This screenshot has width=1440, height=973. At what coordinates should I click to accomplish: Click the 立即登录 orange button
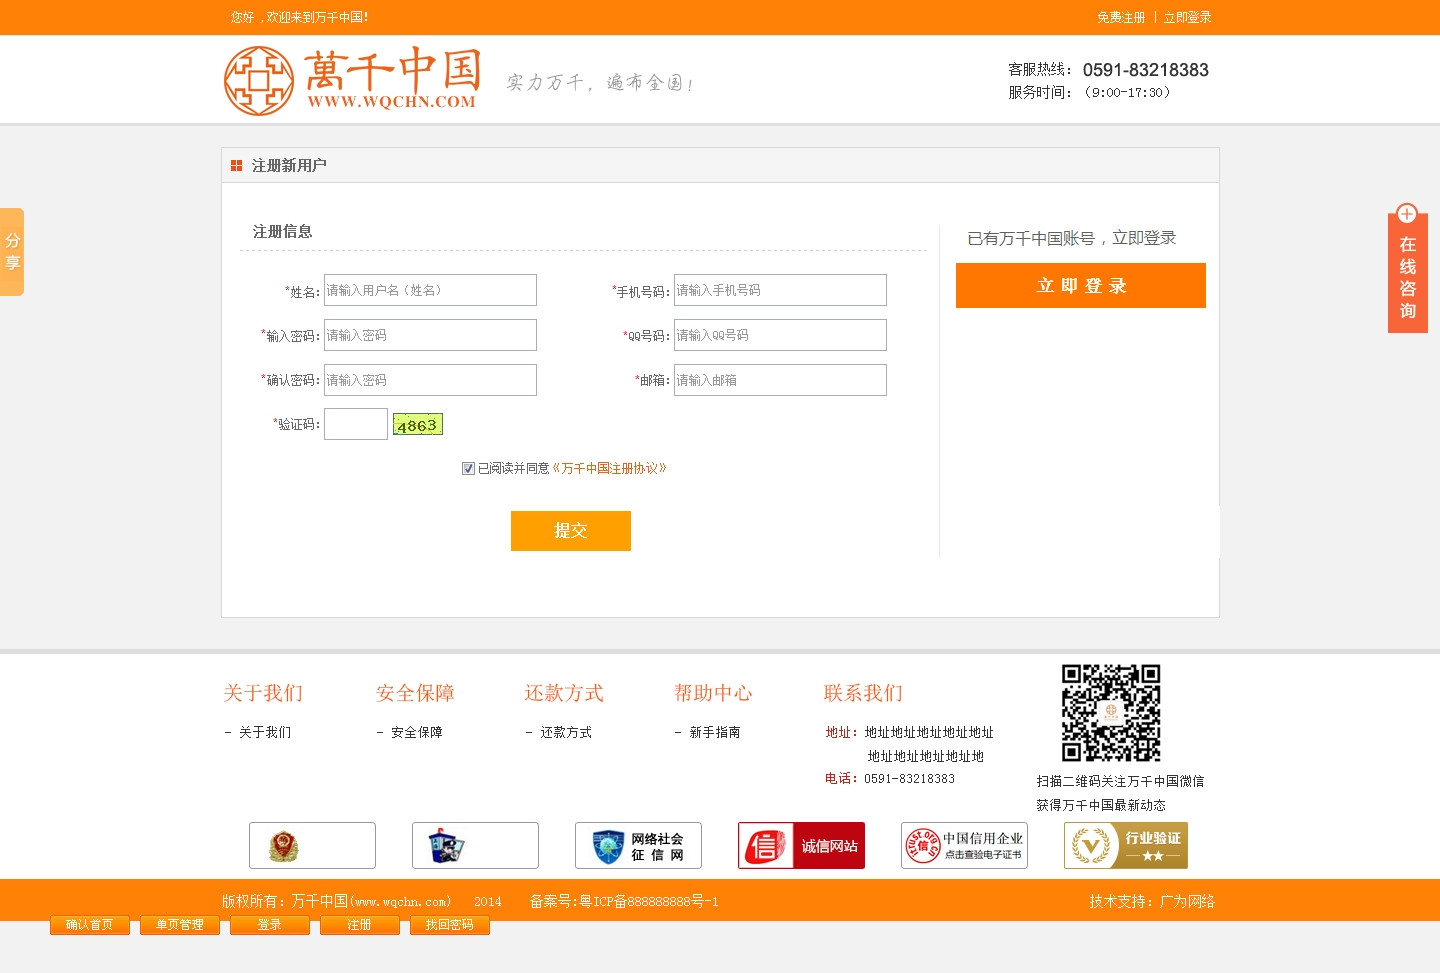(1081, 286)
